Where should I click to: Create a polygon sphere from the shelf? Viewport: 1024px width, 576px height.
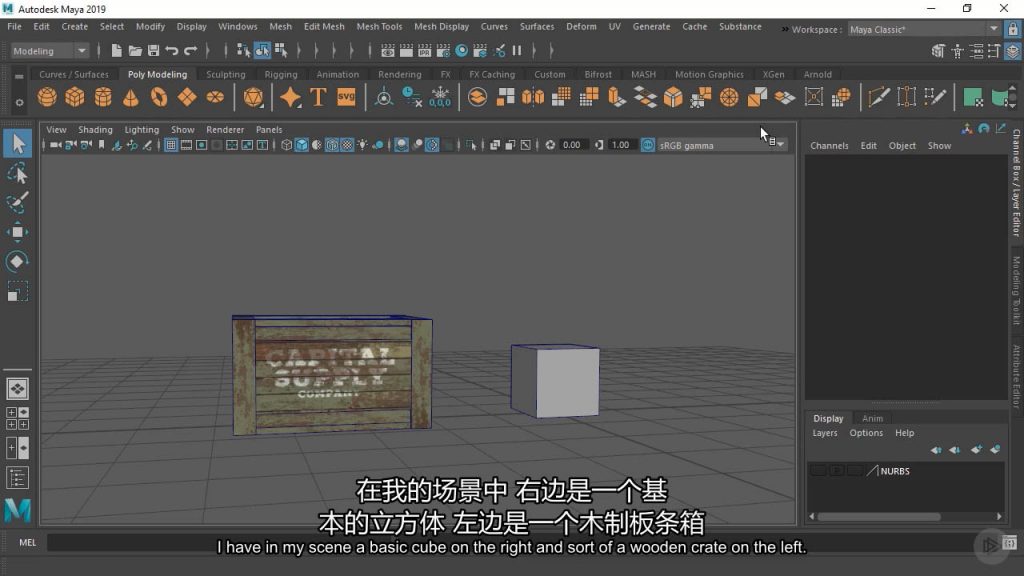[46, 97]
